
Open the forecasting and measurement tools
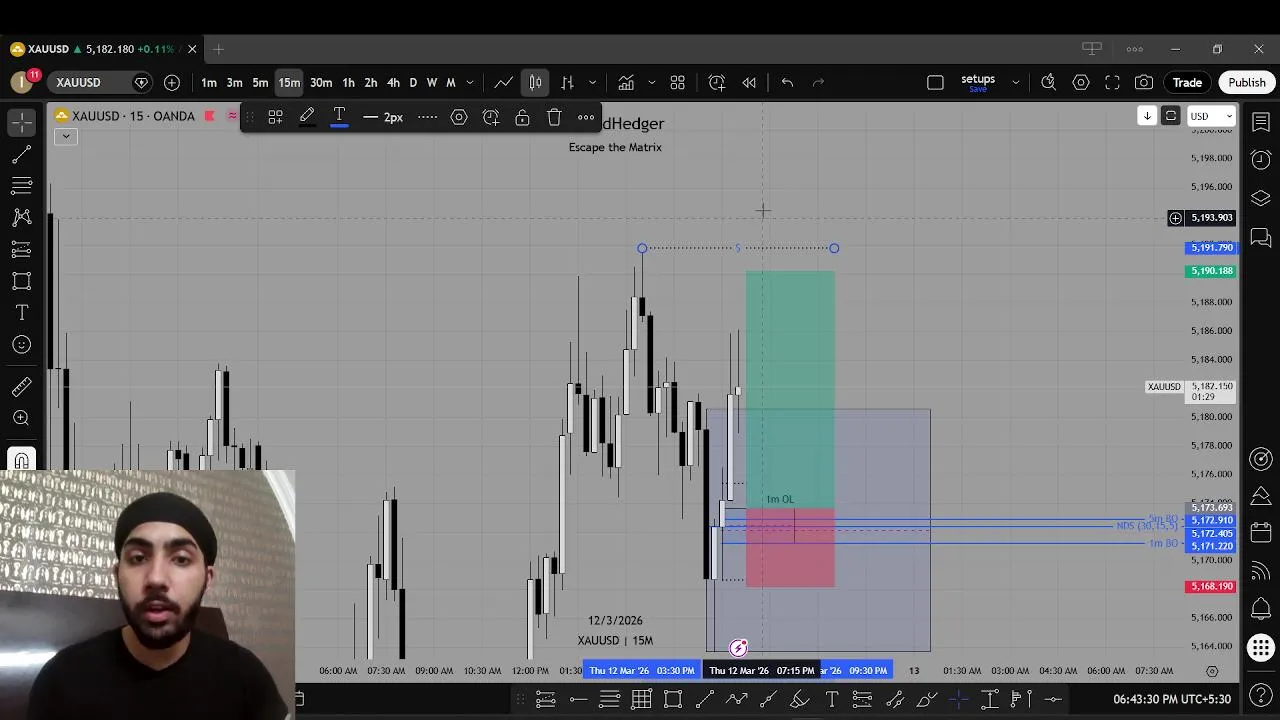pyautogui.click(x=21, y=249)
